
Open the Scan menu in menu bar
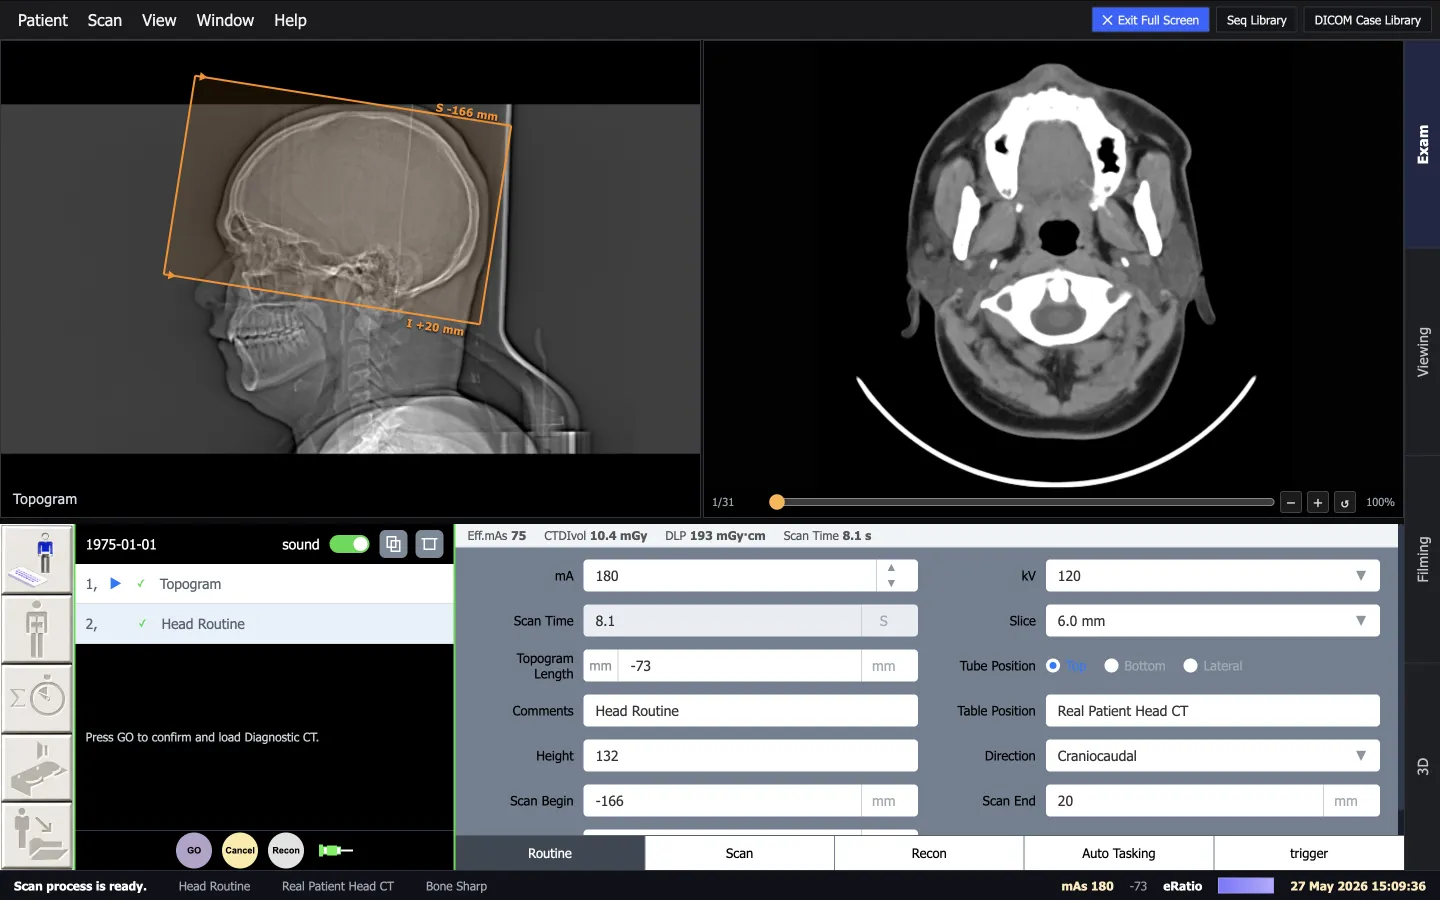[105, 20]
